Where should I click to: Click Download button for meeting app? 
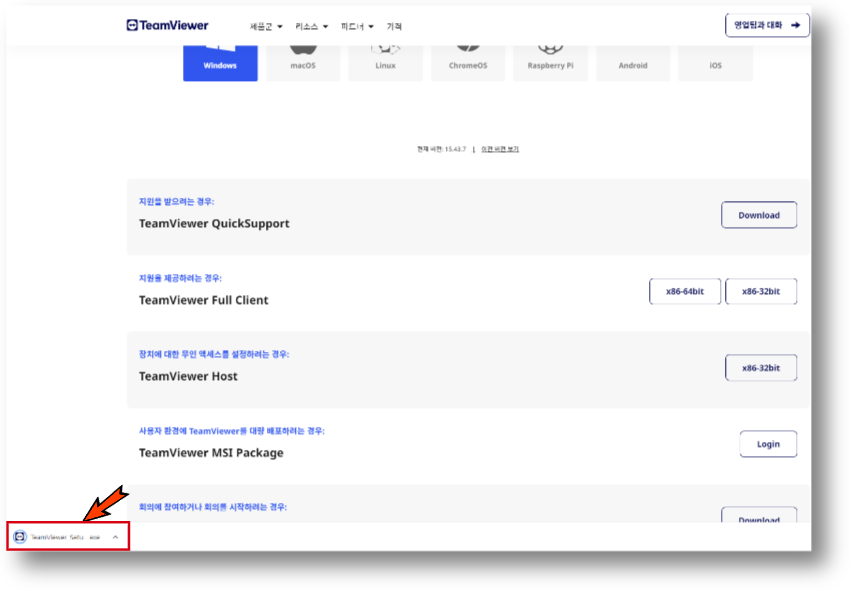point(759,515)
